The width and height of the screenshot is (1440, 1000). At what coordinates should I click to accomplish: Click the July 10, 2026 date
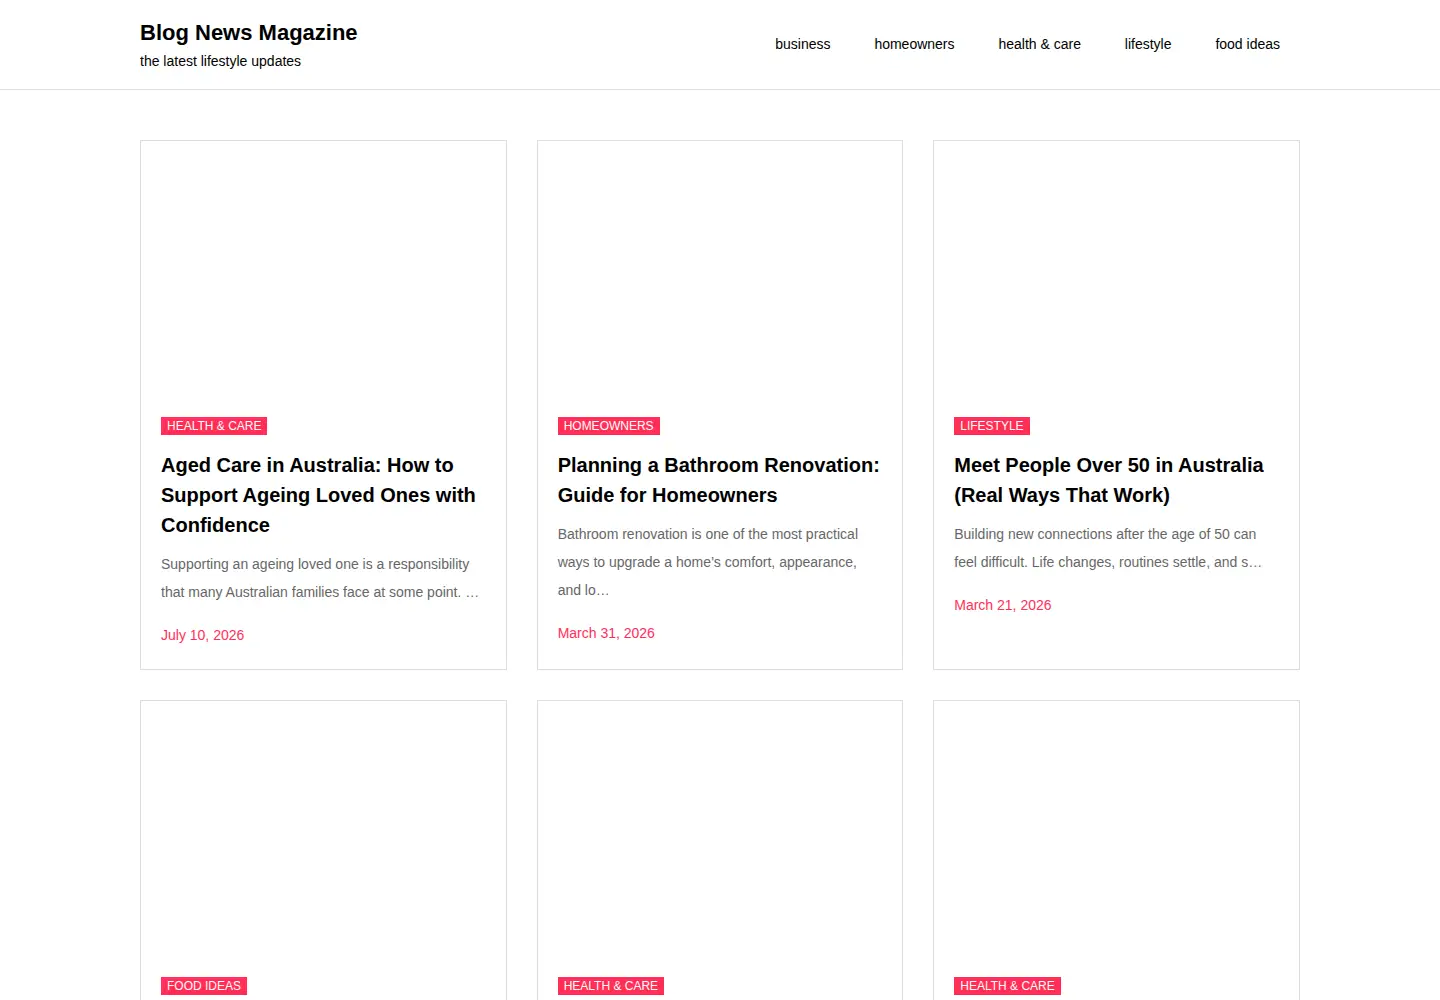click(x=202, y=635)
